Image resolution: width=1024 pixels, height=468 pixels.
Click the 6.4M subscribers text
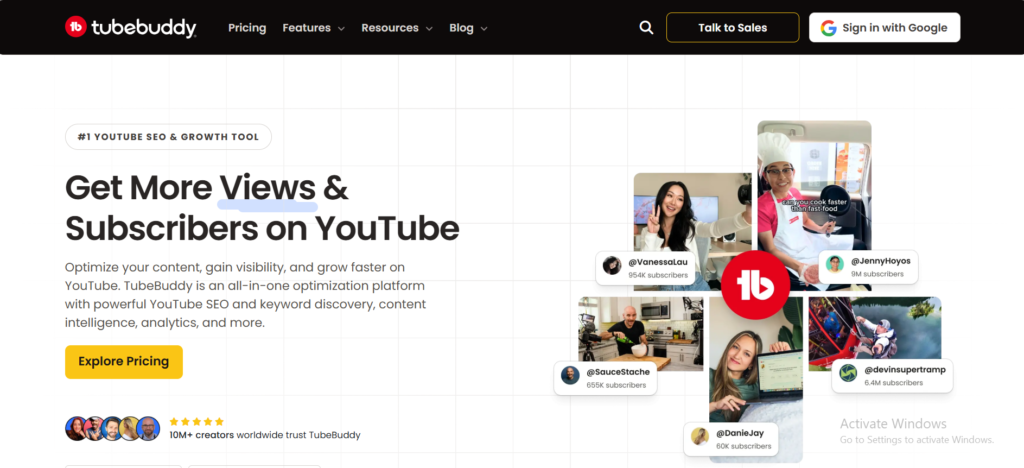point(893,383)
